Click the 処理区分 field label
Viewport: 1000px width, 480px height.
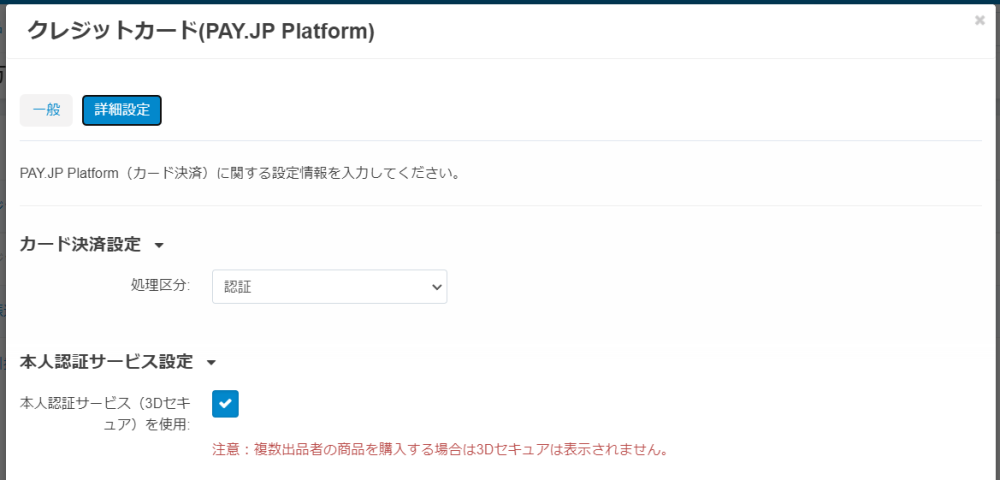(x=160, y=287)
